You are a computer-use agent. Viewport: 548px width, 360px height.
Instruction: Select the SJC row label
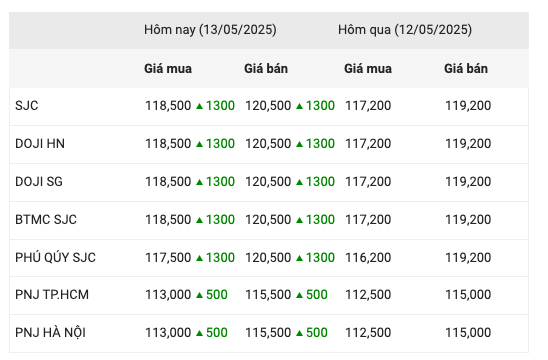click(x=27, y=106)
